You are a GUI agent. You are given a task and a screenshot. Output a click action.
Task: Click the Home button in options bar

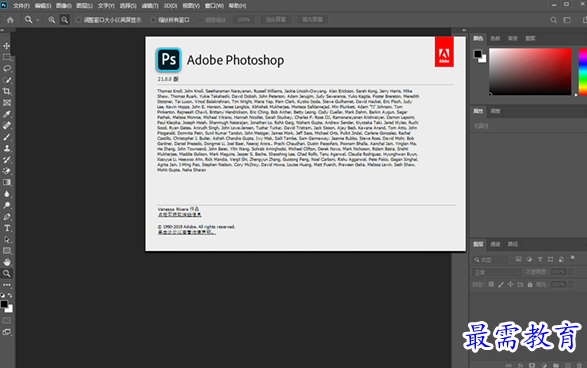(x=10, y=20)
